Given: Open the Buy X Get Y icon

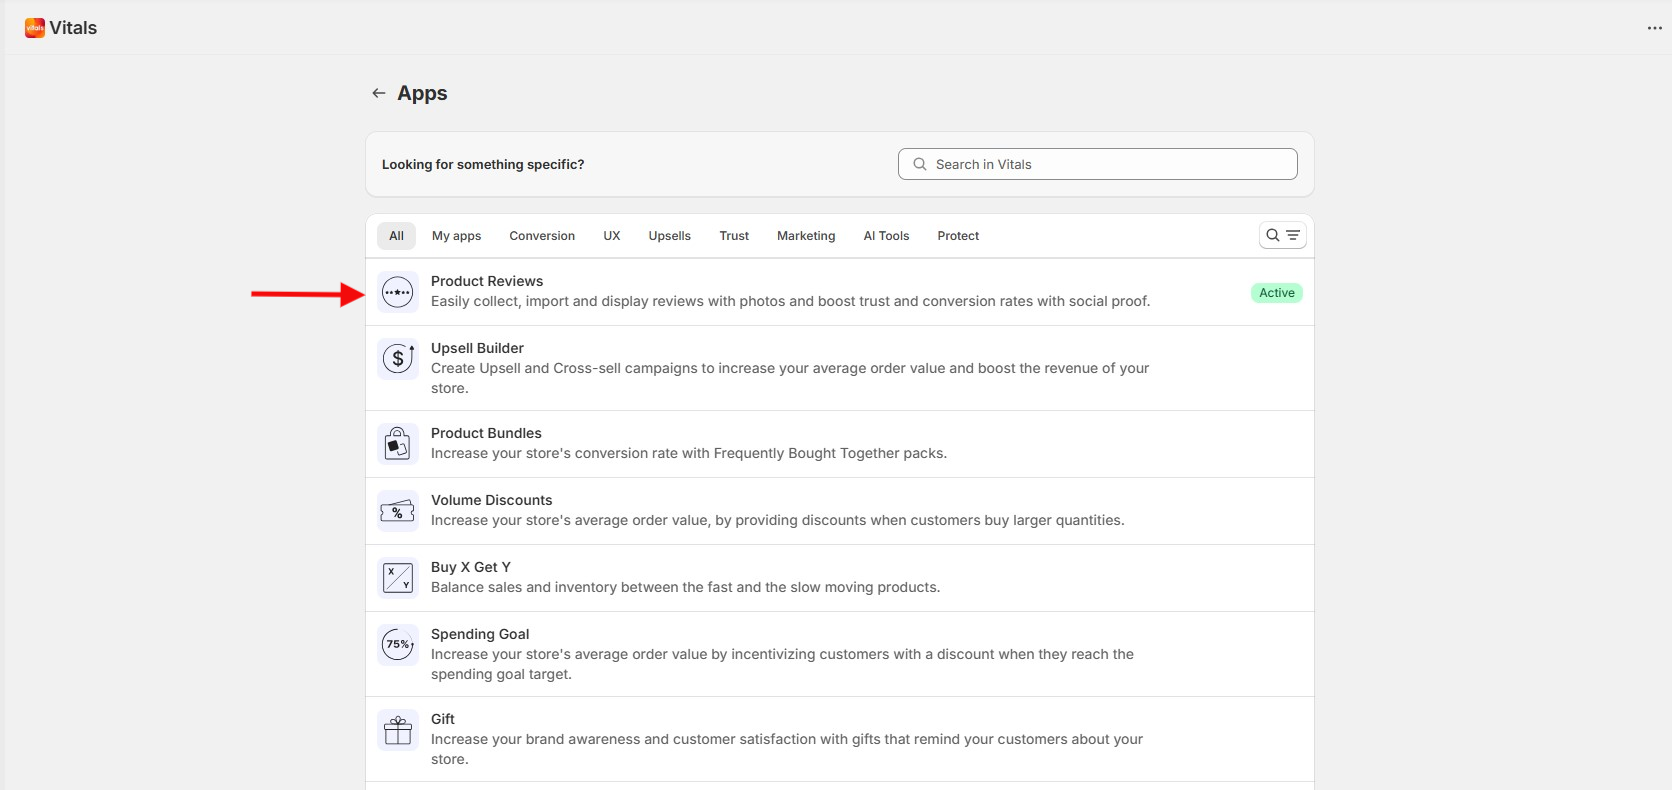Looking at the screenshot, I should [398, 578].
